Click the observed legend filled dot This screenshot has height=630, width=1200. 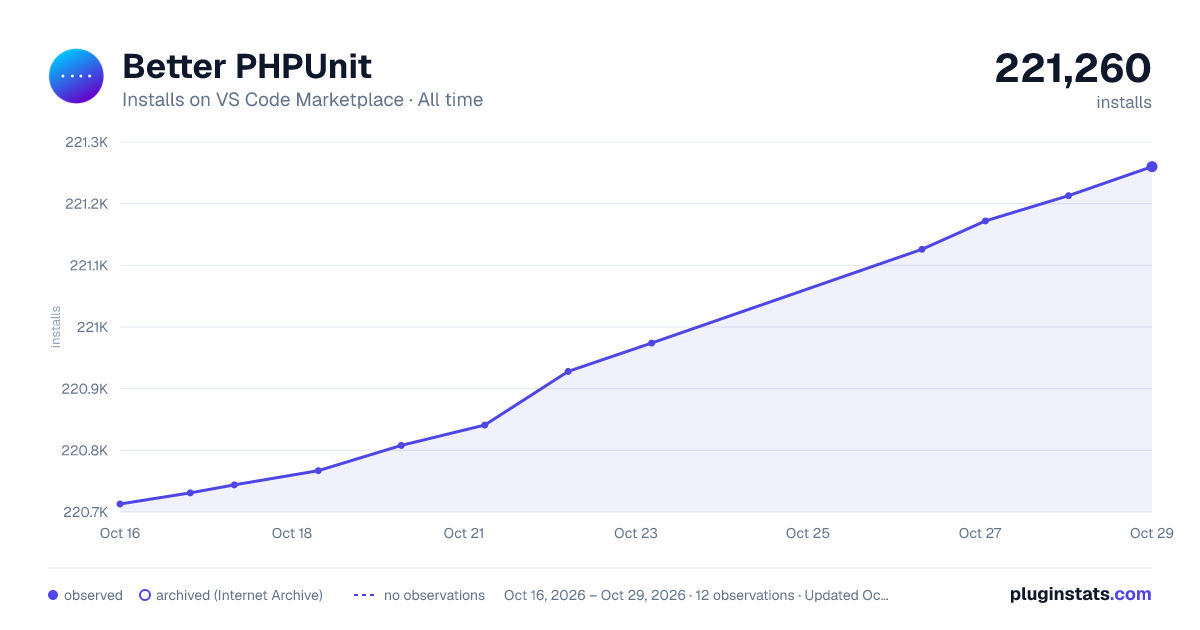[x=53, y=595]
